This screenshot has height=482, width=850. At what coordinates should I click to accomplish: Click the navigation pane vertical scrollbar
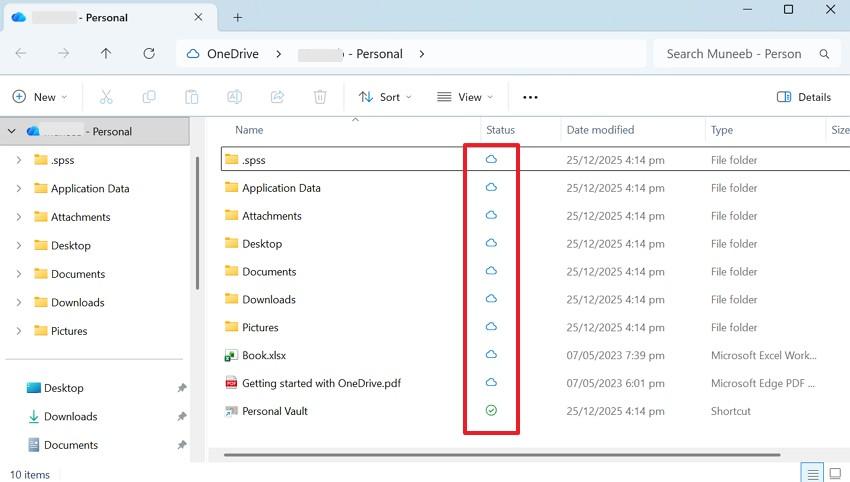click(x=197, y=222)
